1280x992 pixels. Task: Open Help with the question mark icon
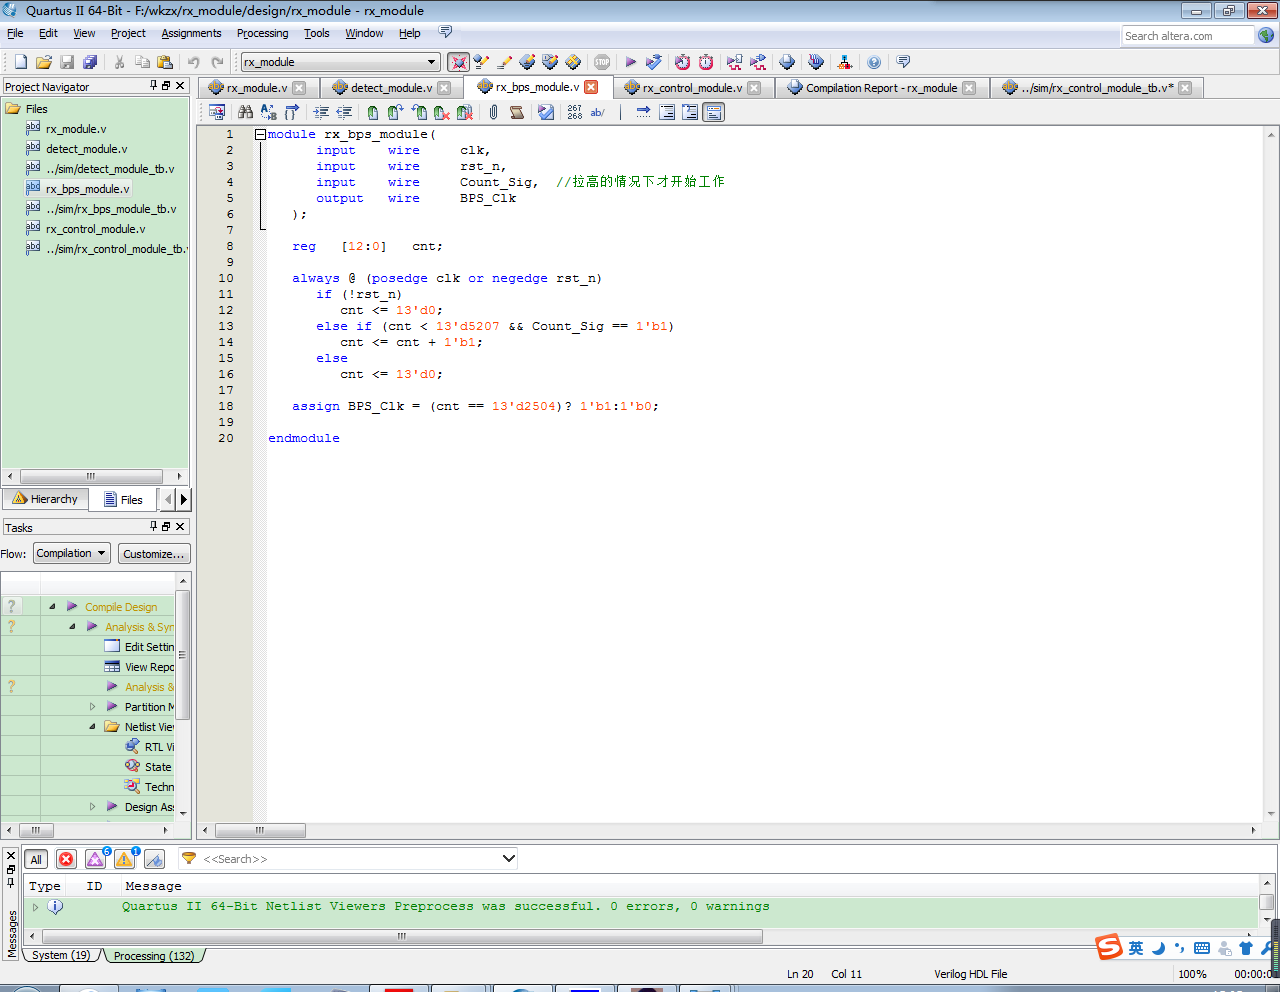click(873, 61)
